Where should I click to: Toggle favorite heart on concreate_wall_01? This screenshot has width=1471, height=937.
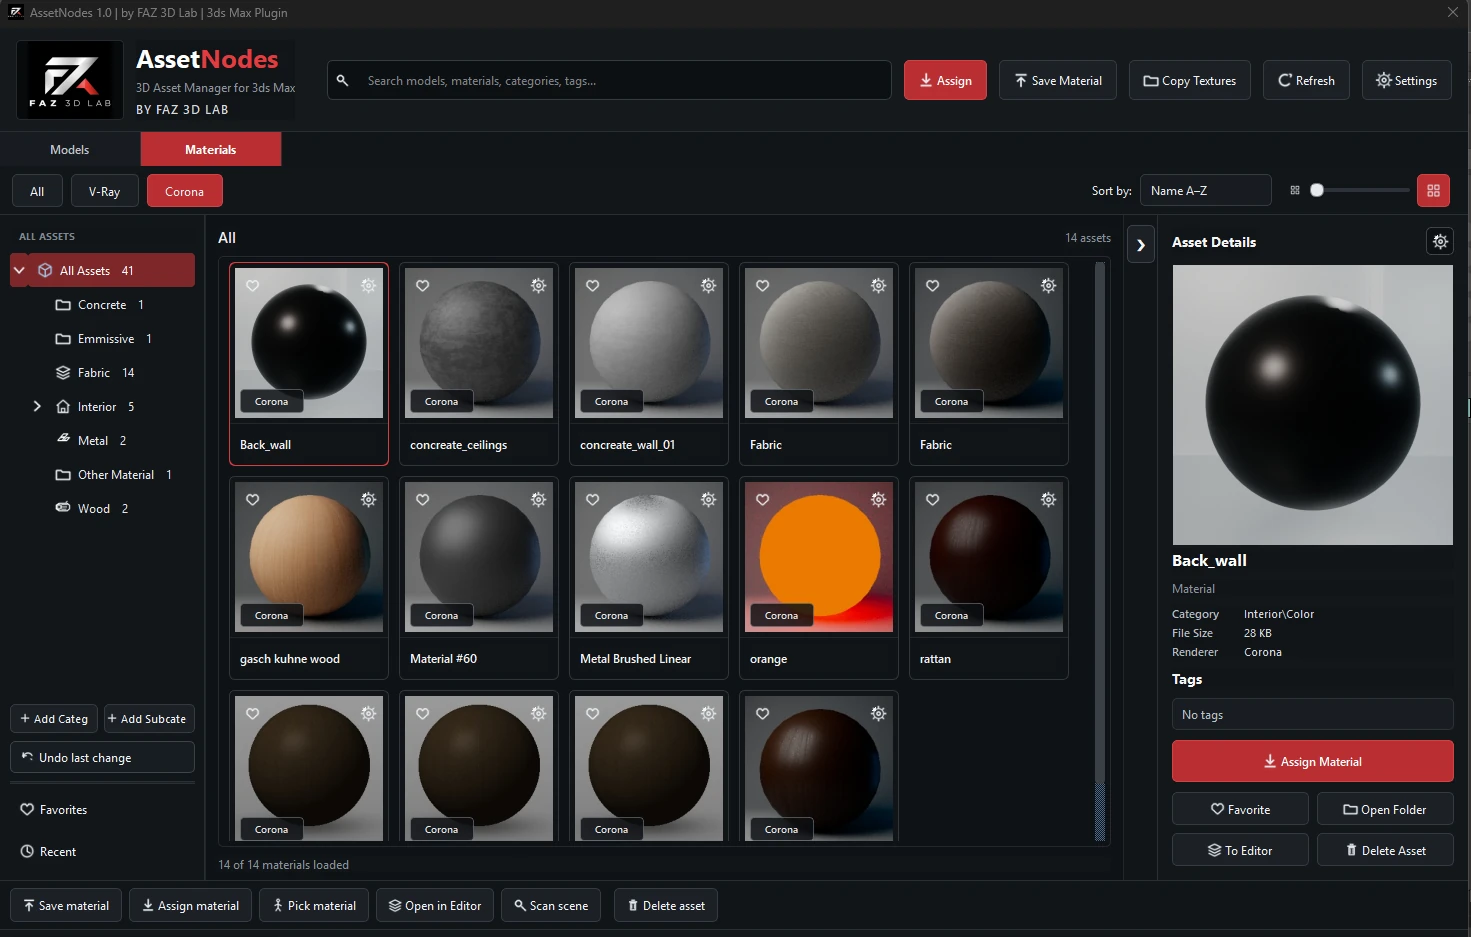[x=593, y=286]
